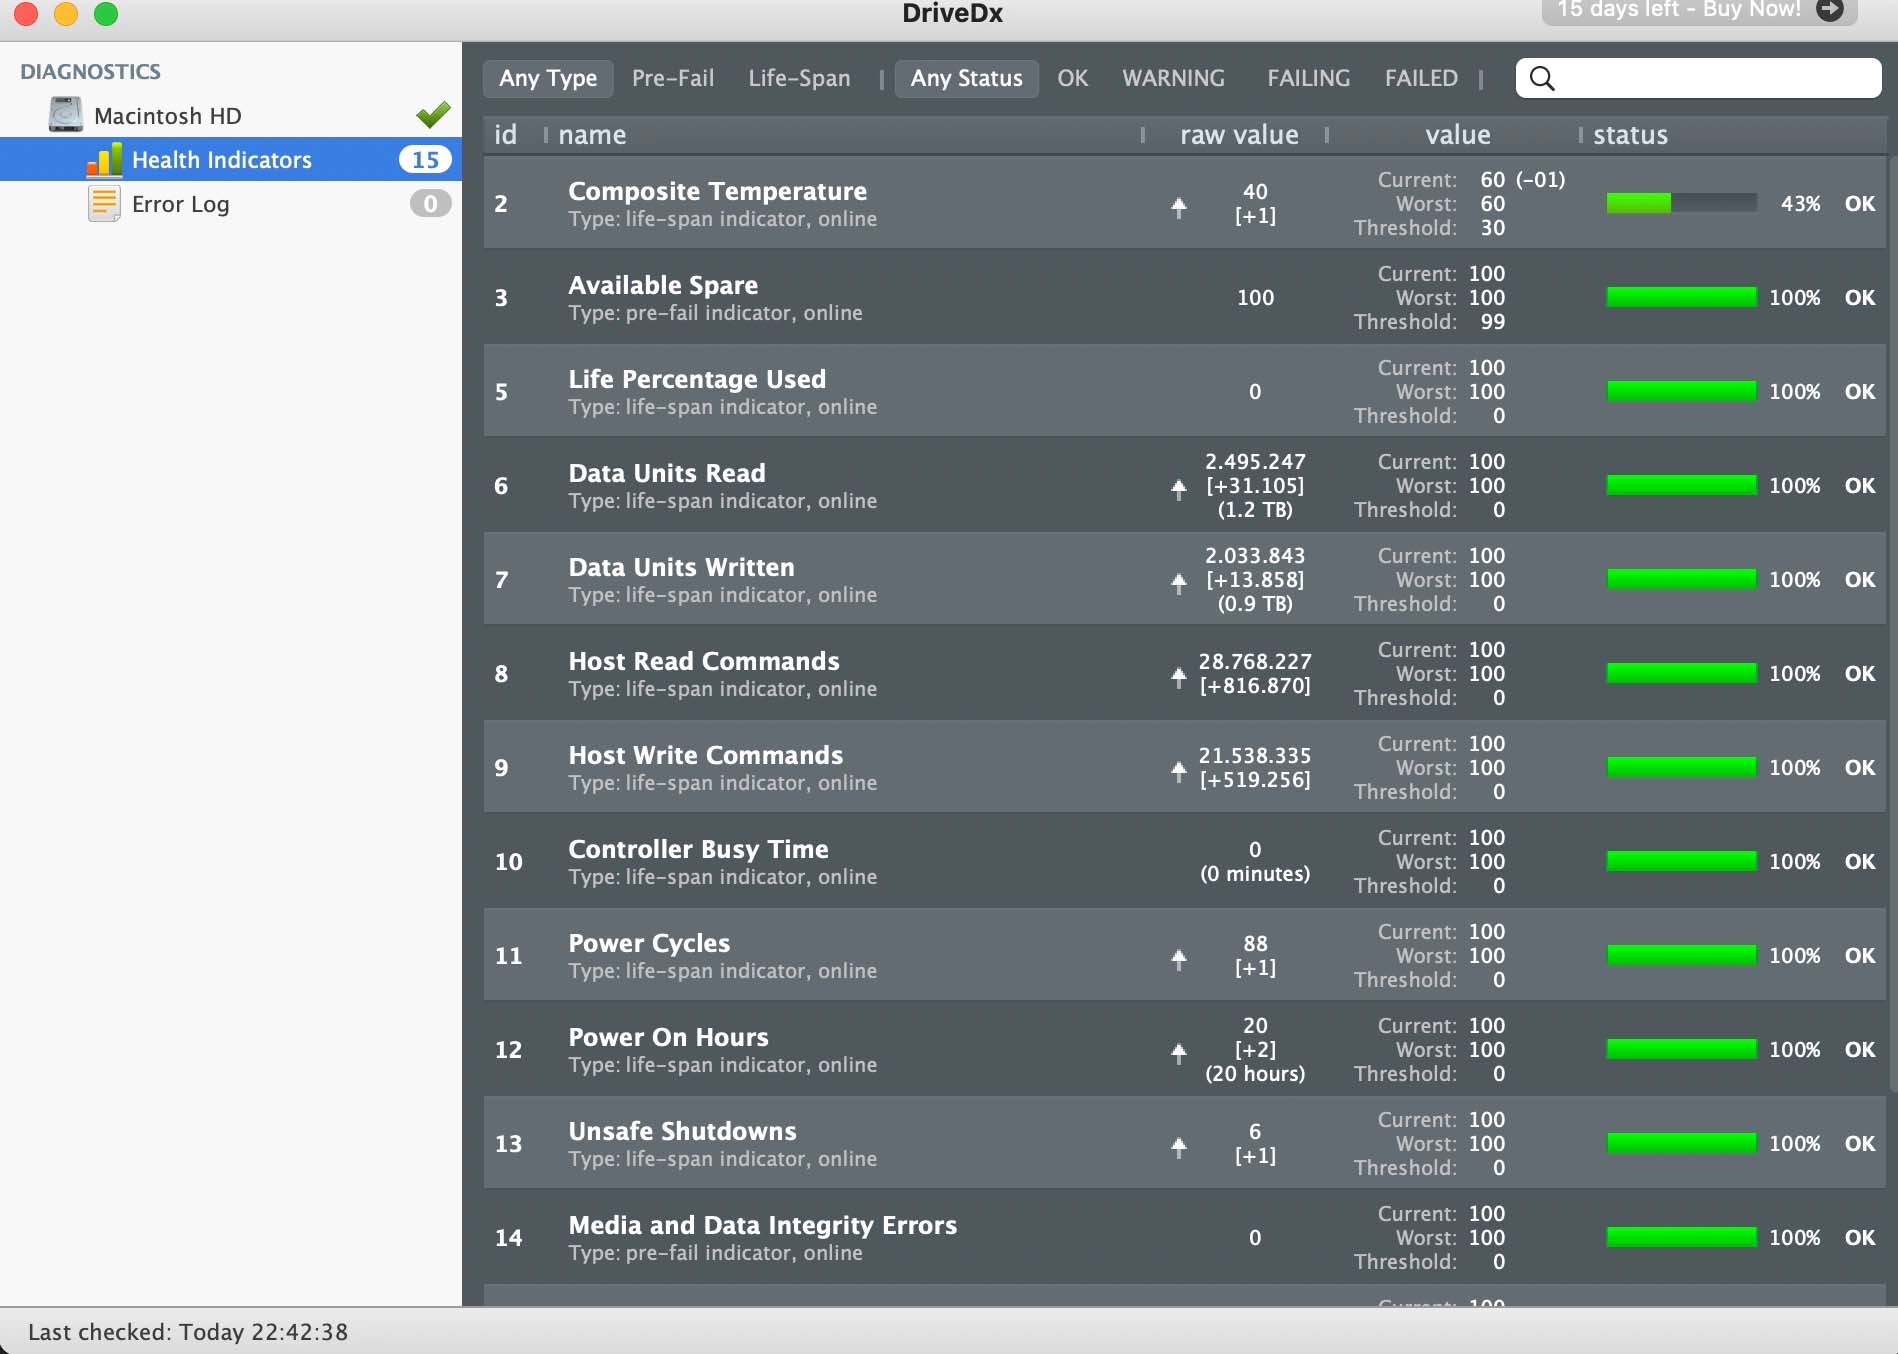Screen dimensions: 1898x1354
Task: Filter indicators with OK status
Action: [x=1072, y=78]
